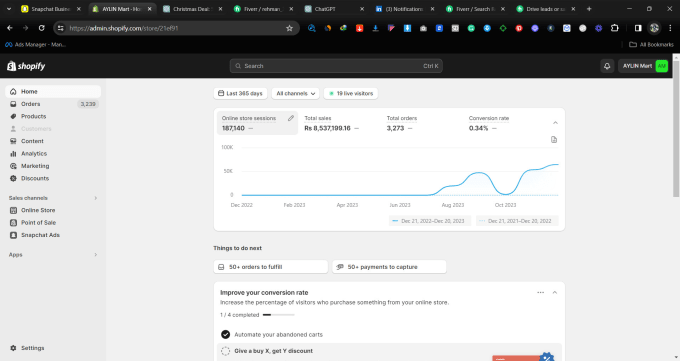Image resolution: width=680 pixels, height=361 pixels.
Task: Expand the Apps chevron
Action: tap(95, 255)
